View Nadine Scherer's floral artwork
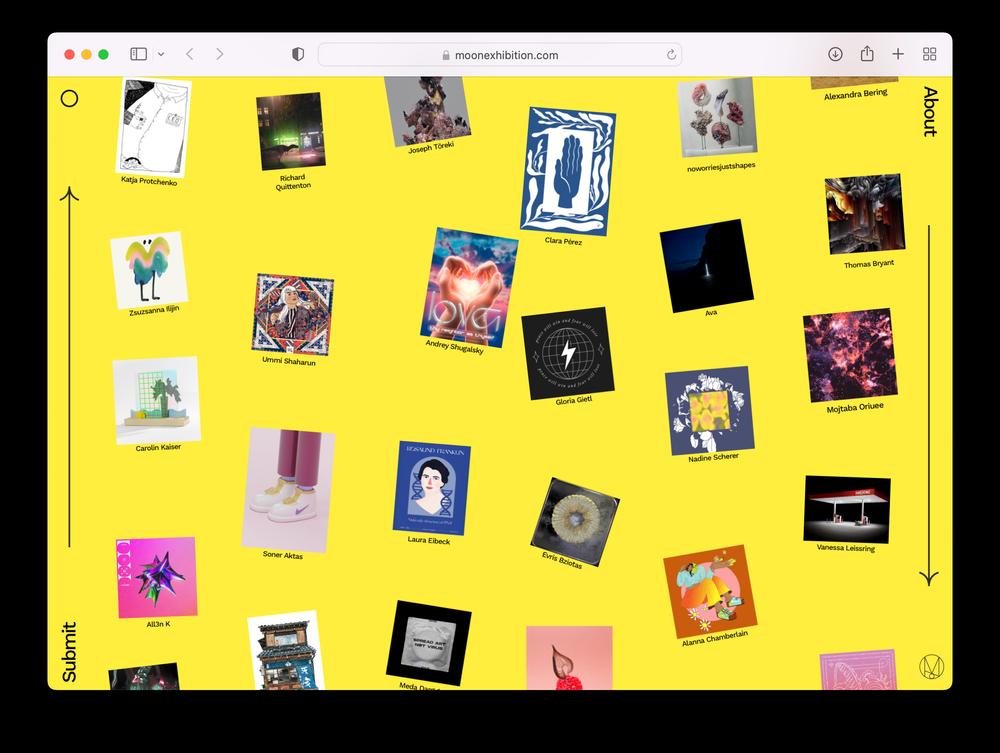This screenshot has width=1000, height=753. click(x=710, y=411)
